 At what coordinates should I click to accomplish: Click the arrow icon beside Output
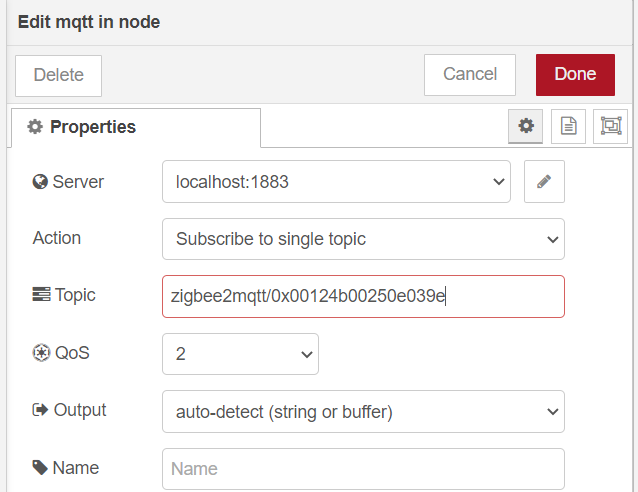[x=40, y=410]
